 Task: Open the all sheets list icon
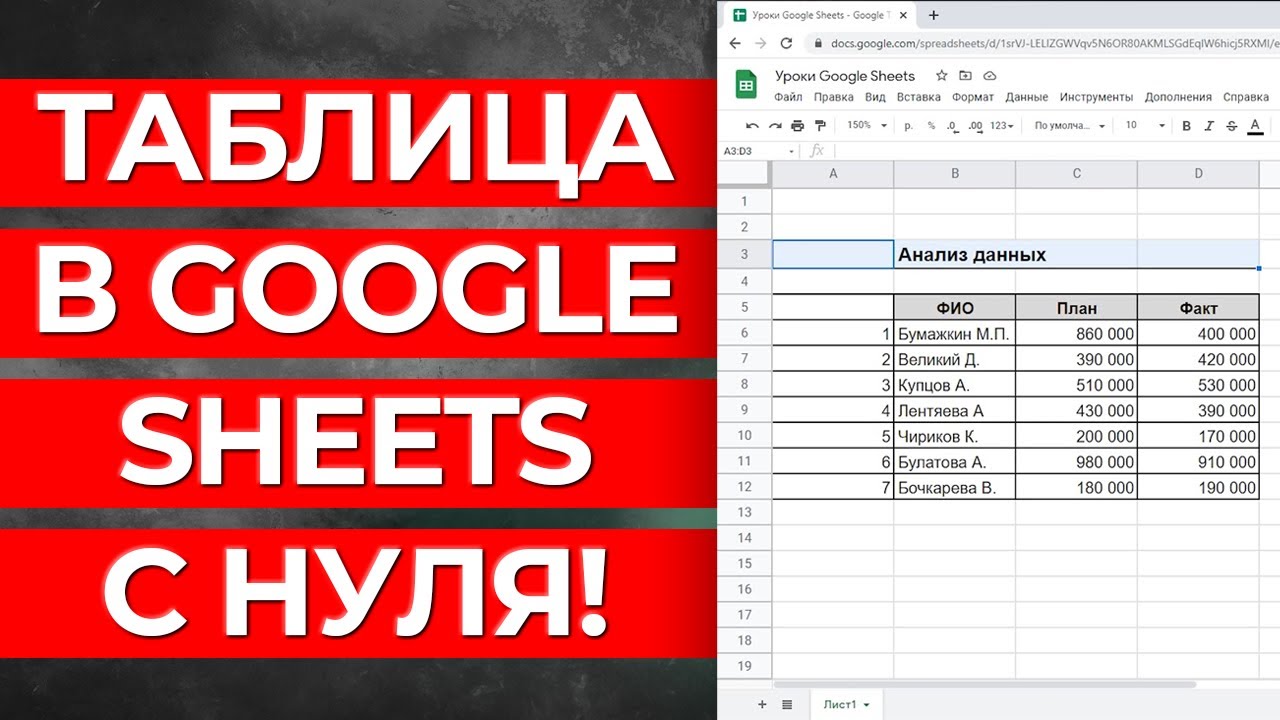pyautogui.click(x=787, y=704)
